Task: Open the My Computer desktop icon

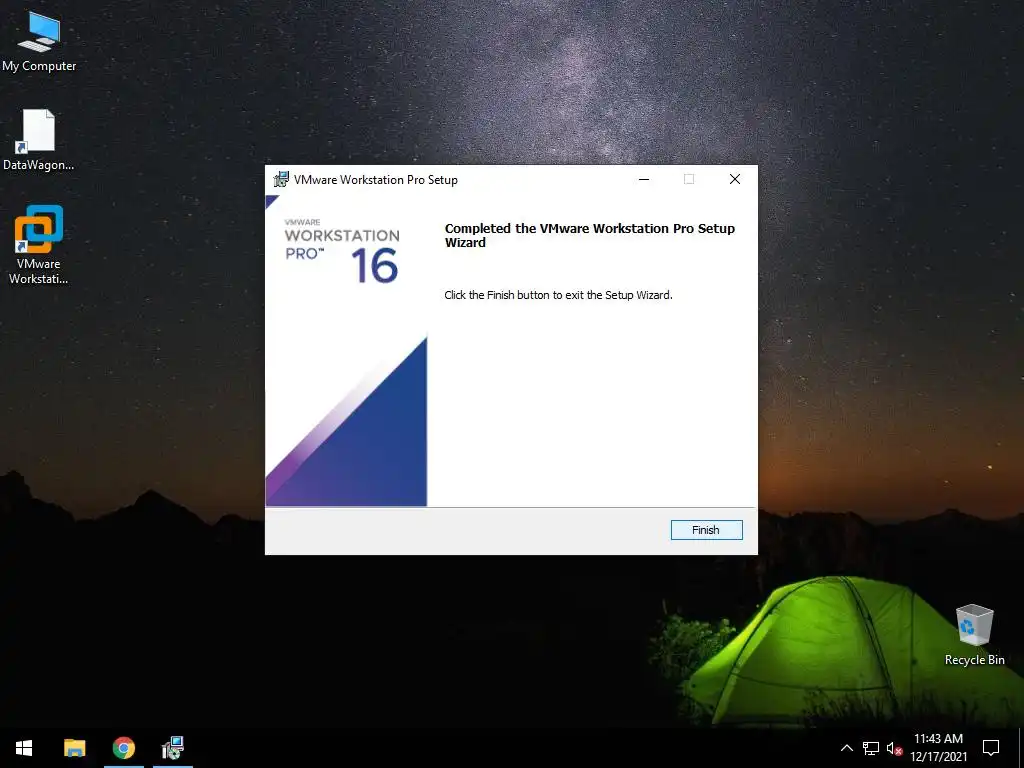Action: [39, 42]
